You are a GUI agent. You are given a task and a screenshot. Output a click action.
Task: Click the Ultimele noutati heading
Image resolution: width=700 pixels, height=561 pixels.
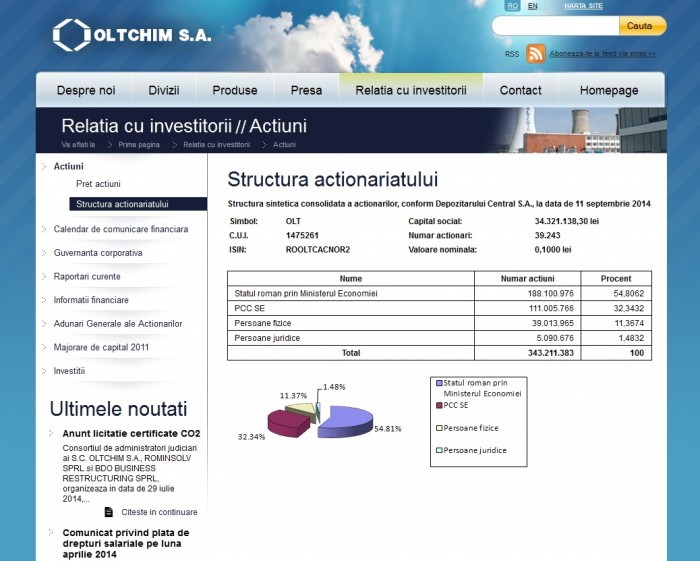(x=118, y=409)
